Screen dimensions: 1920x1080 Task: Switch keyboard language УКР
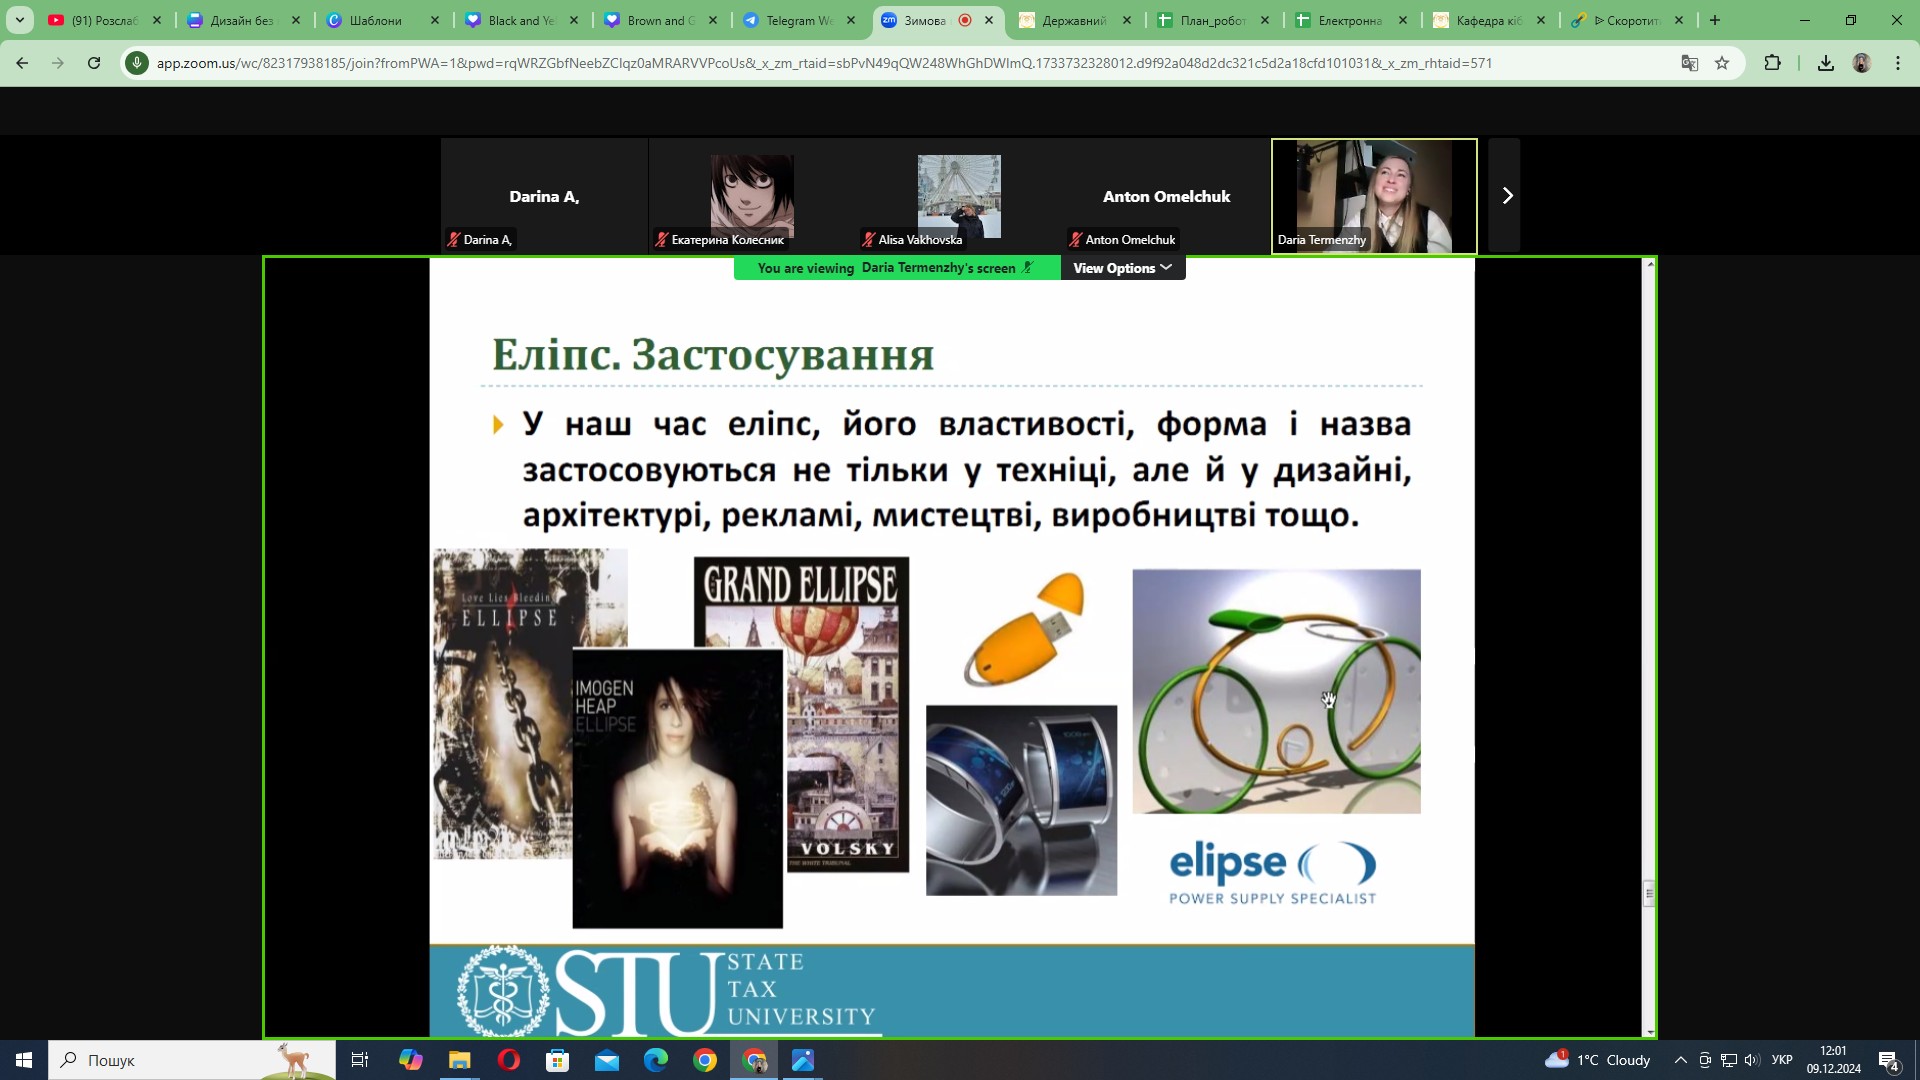coord(1782,1060)
